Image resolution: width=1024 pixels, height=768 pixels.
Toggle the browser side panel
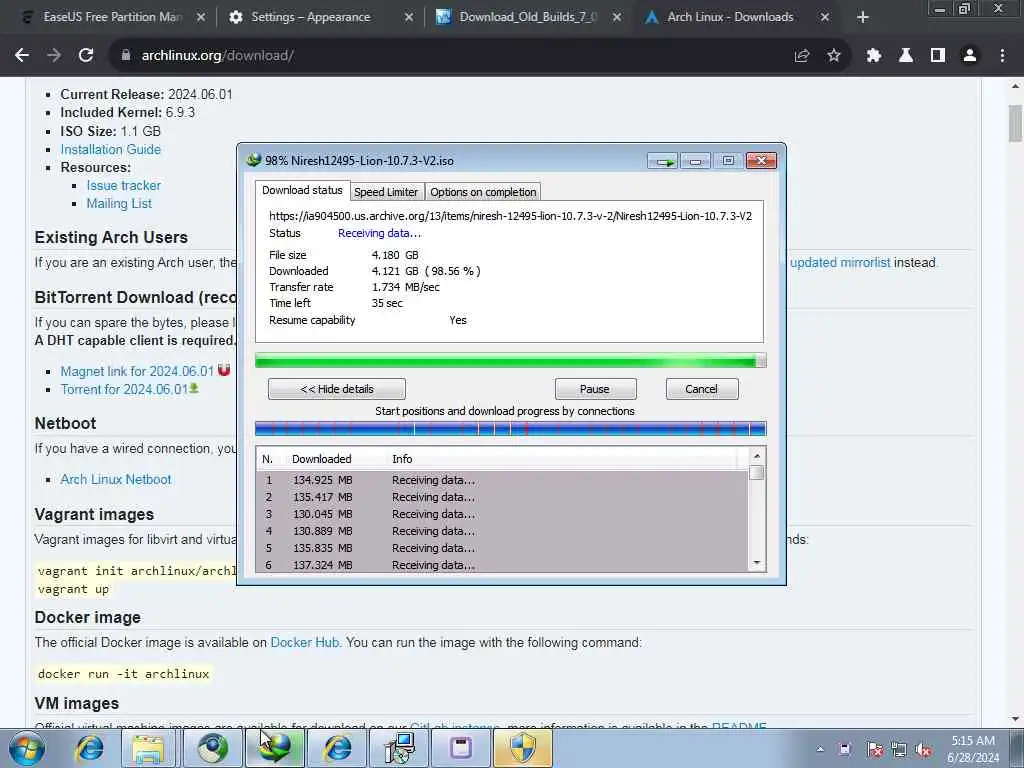tap(938, 56)
